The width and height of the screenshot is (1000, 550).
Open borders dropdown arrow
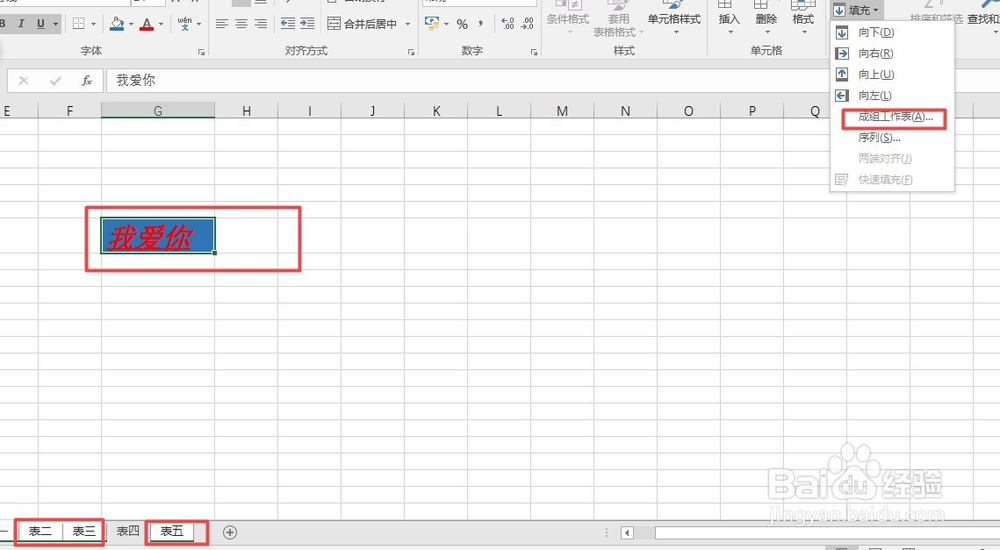point(94,24)
